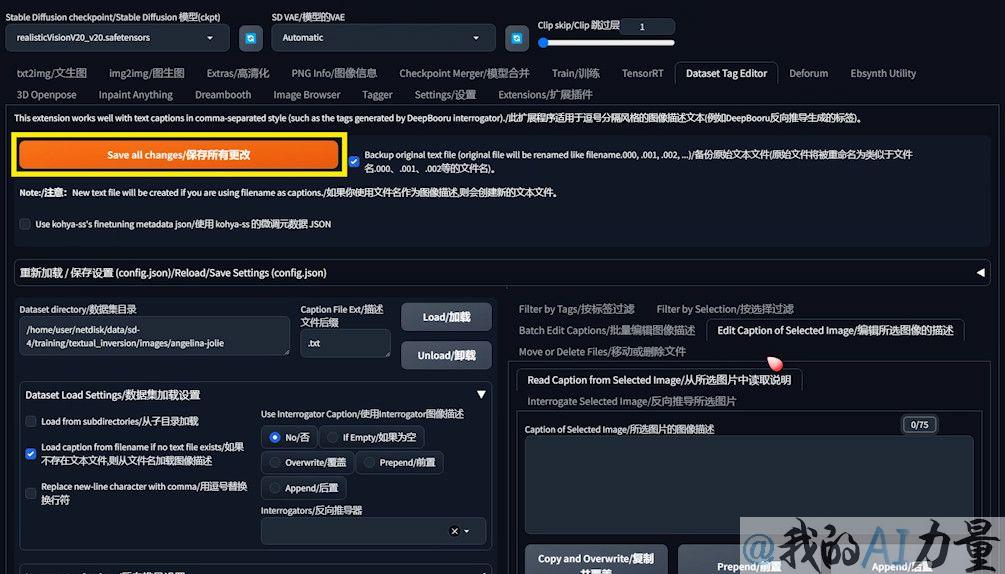Select the Overwrite radio option
1005x574 pixels.
click(308, 463)
